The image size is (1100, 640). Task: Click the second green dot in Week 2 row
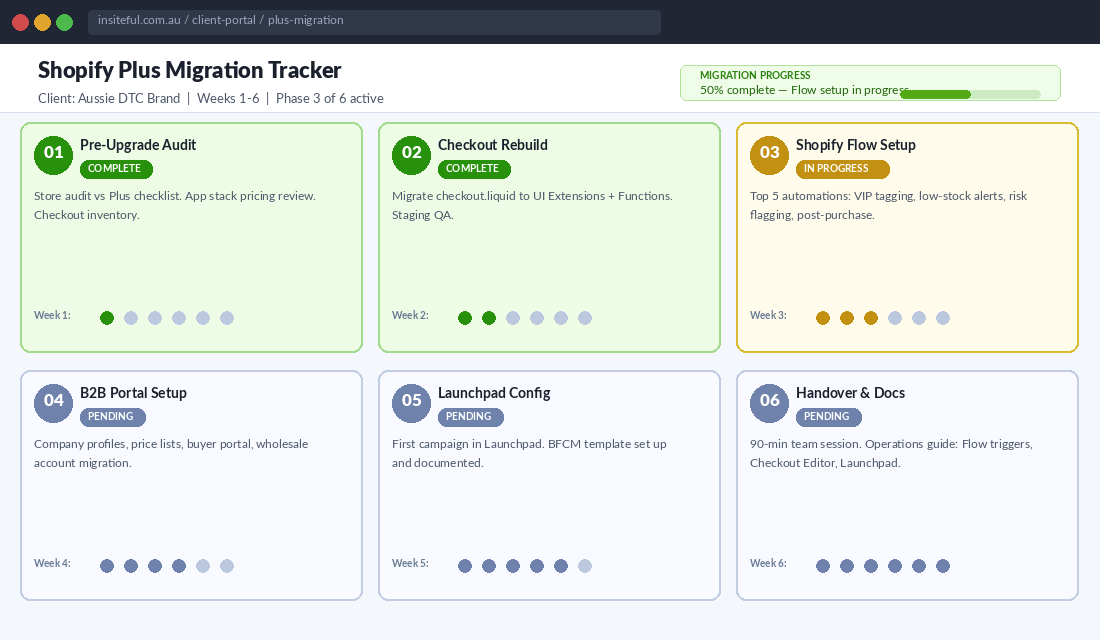[x=489, y=318]
